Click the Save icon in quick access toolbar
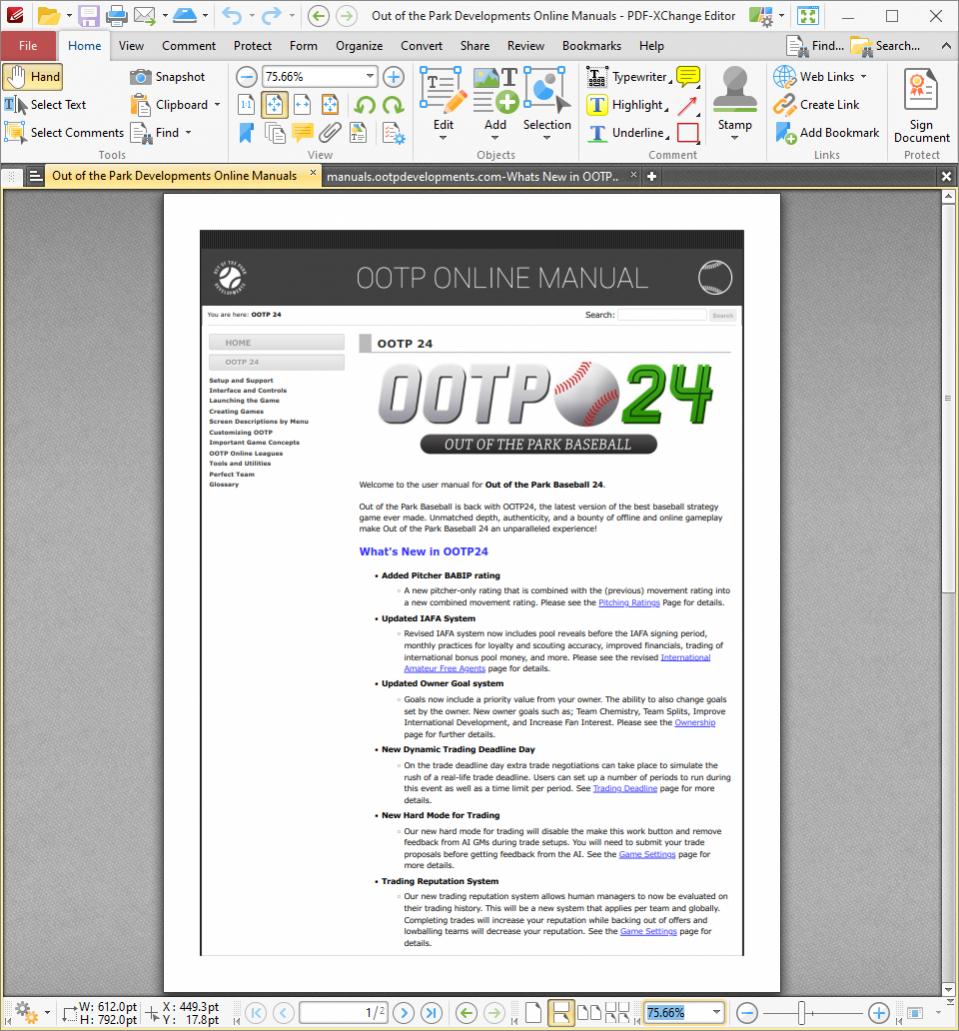The image size is (959, 1031). pos(89,15)
